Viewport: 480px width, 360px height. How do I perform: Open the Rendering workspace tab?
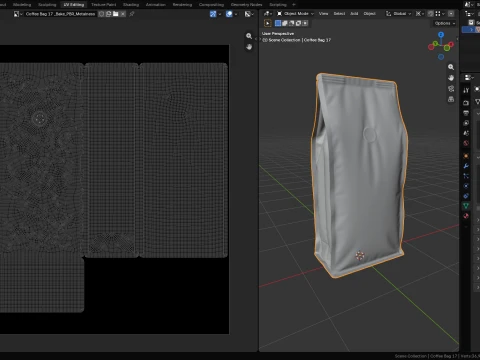(x=182, y=5)
